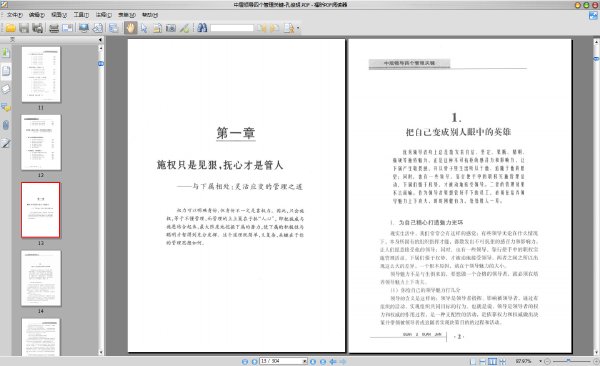Open the layers panel in the sidebar
Screen dimensions: 600x366
(6, 89)
